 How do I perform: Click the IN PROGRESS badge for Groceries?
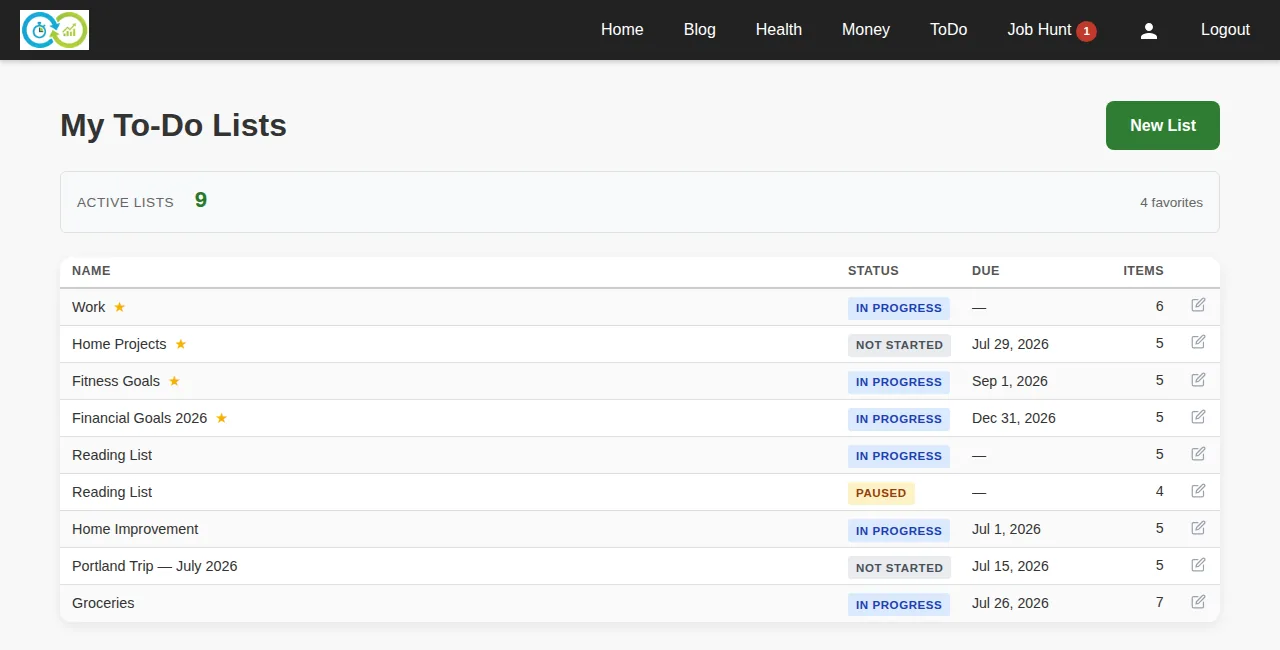click(899, 605)
